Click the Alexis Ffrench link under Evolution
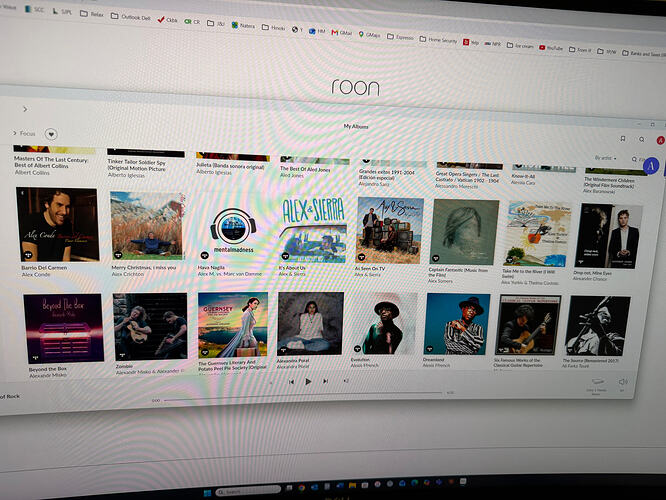The height and width of the screenshot is (500, 666). 364,365
